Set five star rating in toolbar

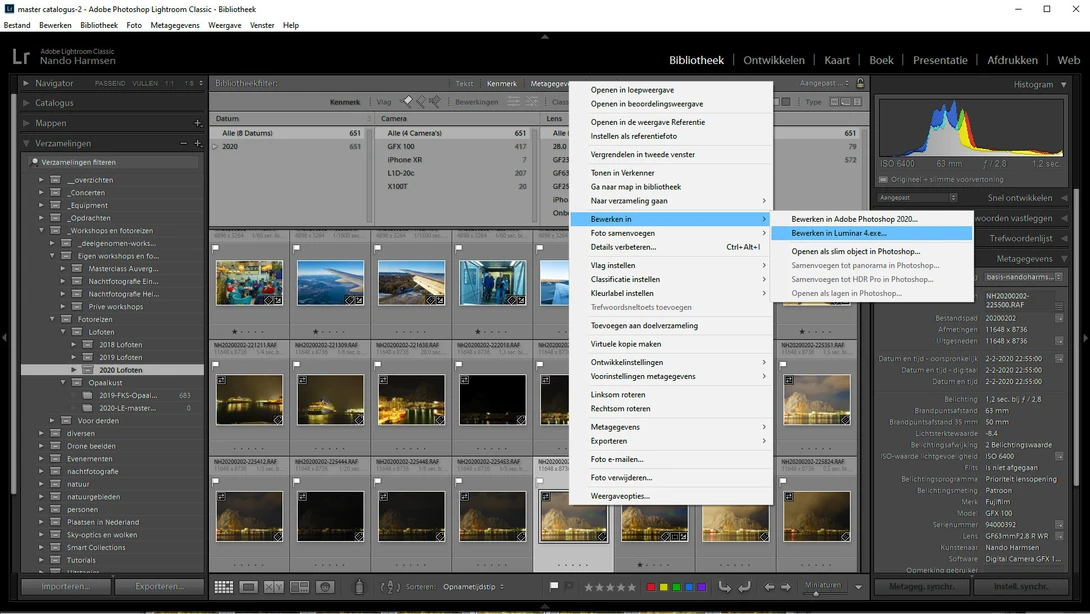631,587
